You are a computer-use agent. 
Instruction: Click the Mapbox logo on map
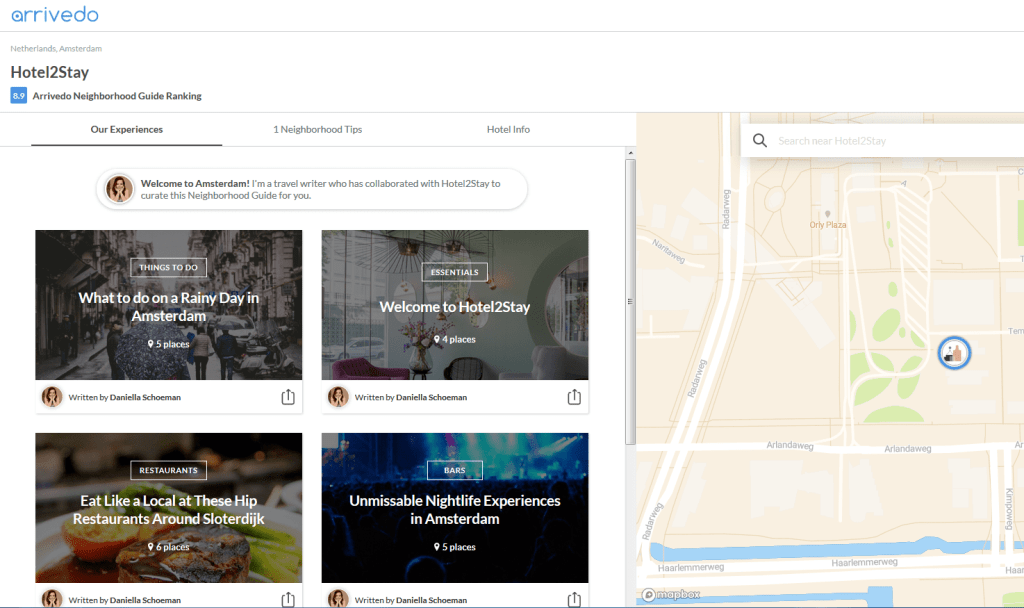click(671, 594)
